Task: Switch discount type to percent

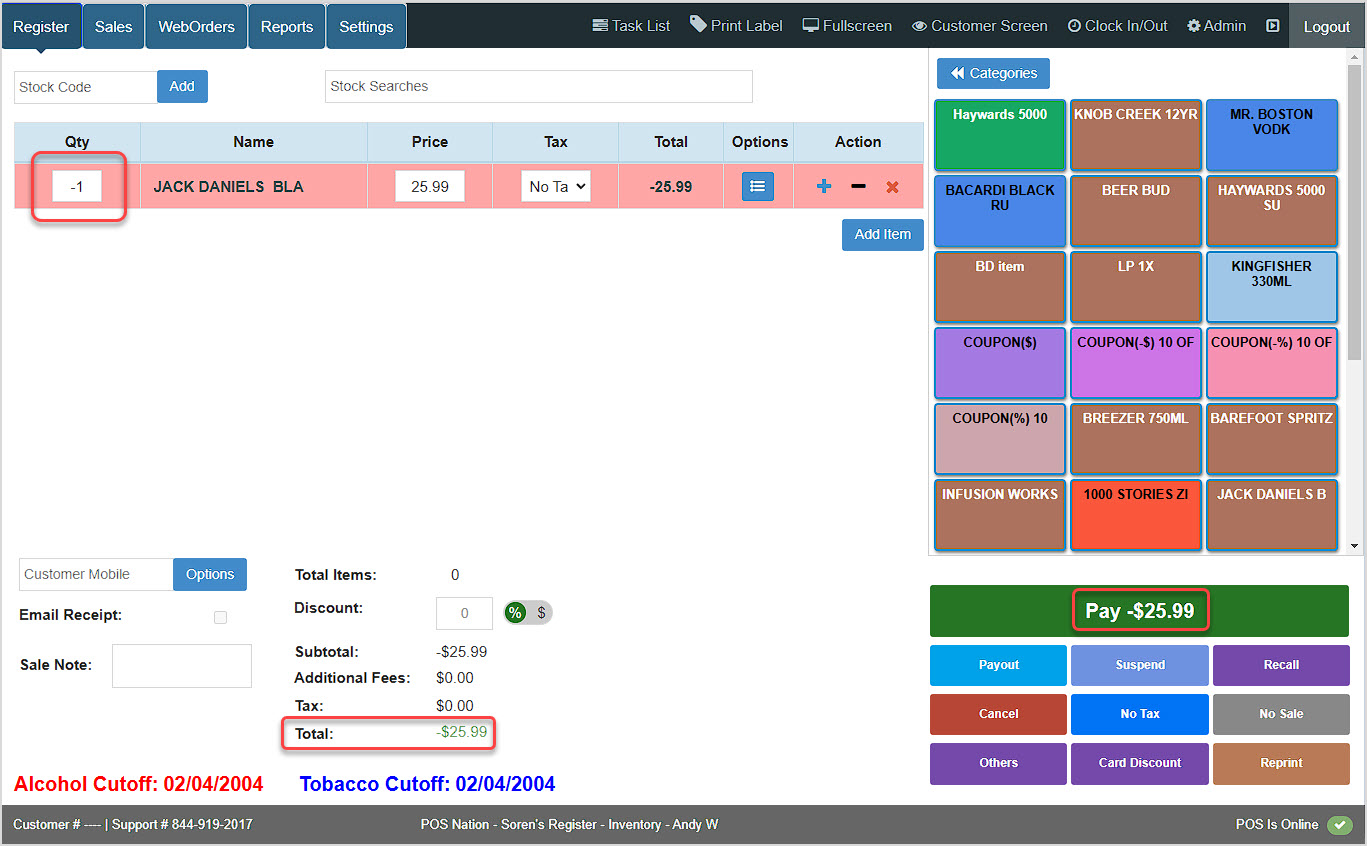Action: point(515,613)
